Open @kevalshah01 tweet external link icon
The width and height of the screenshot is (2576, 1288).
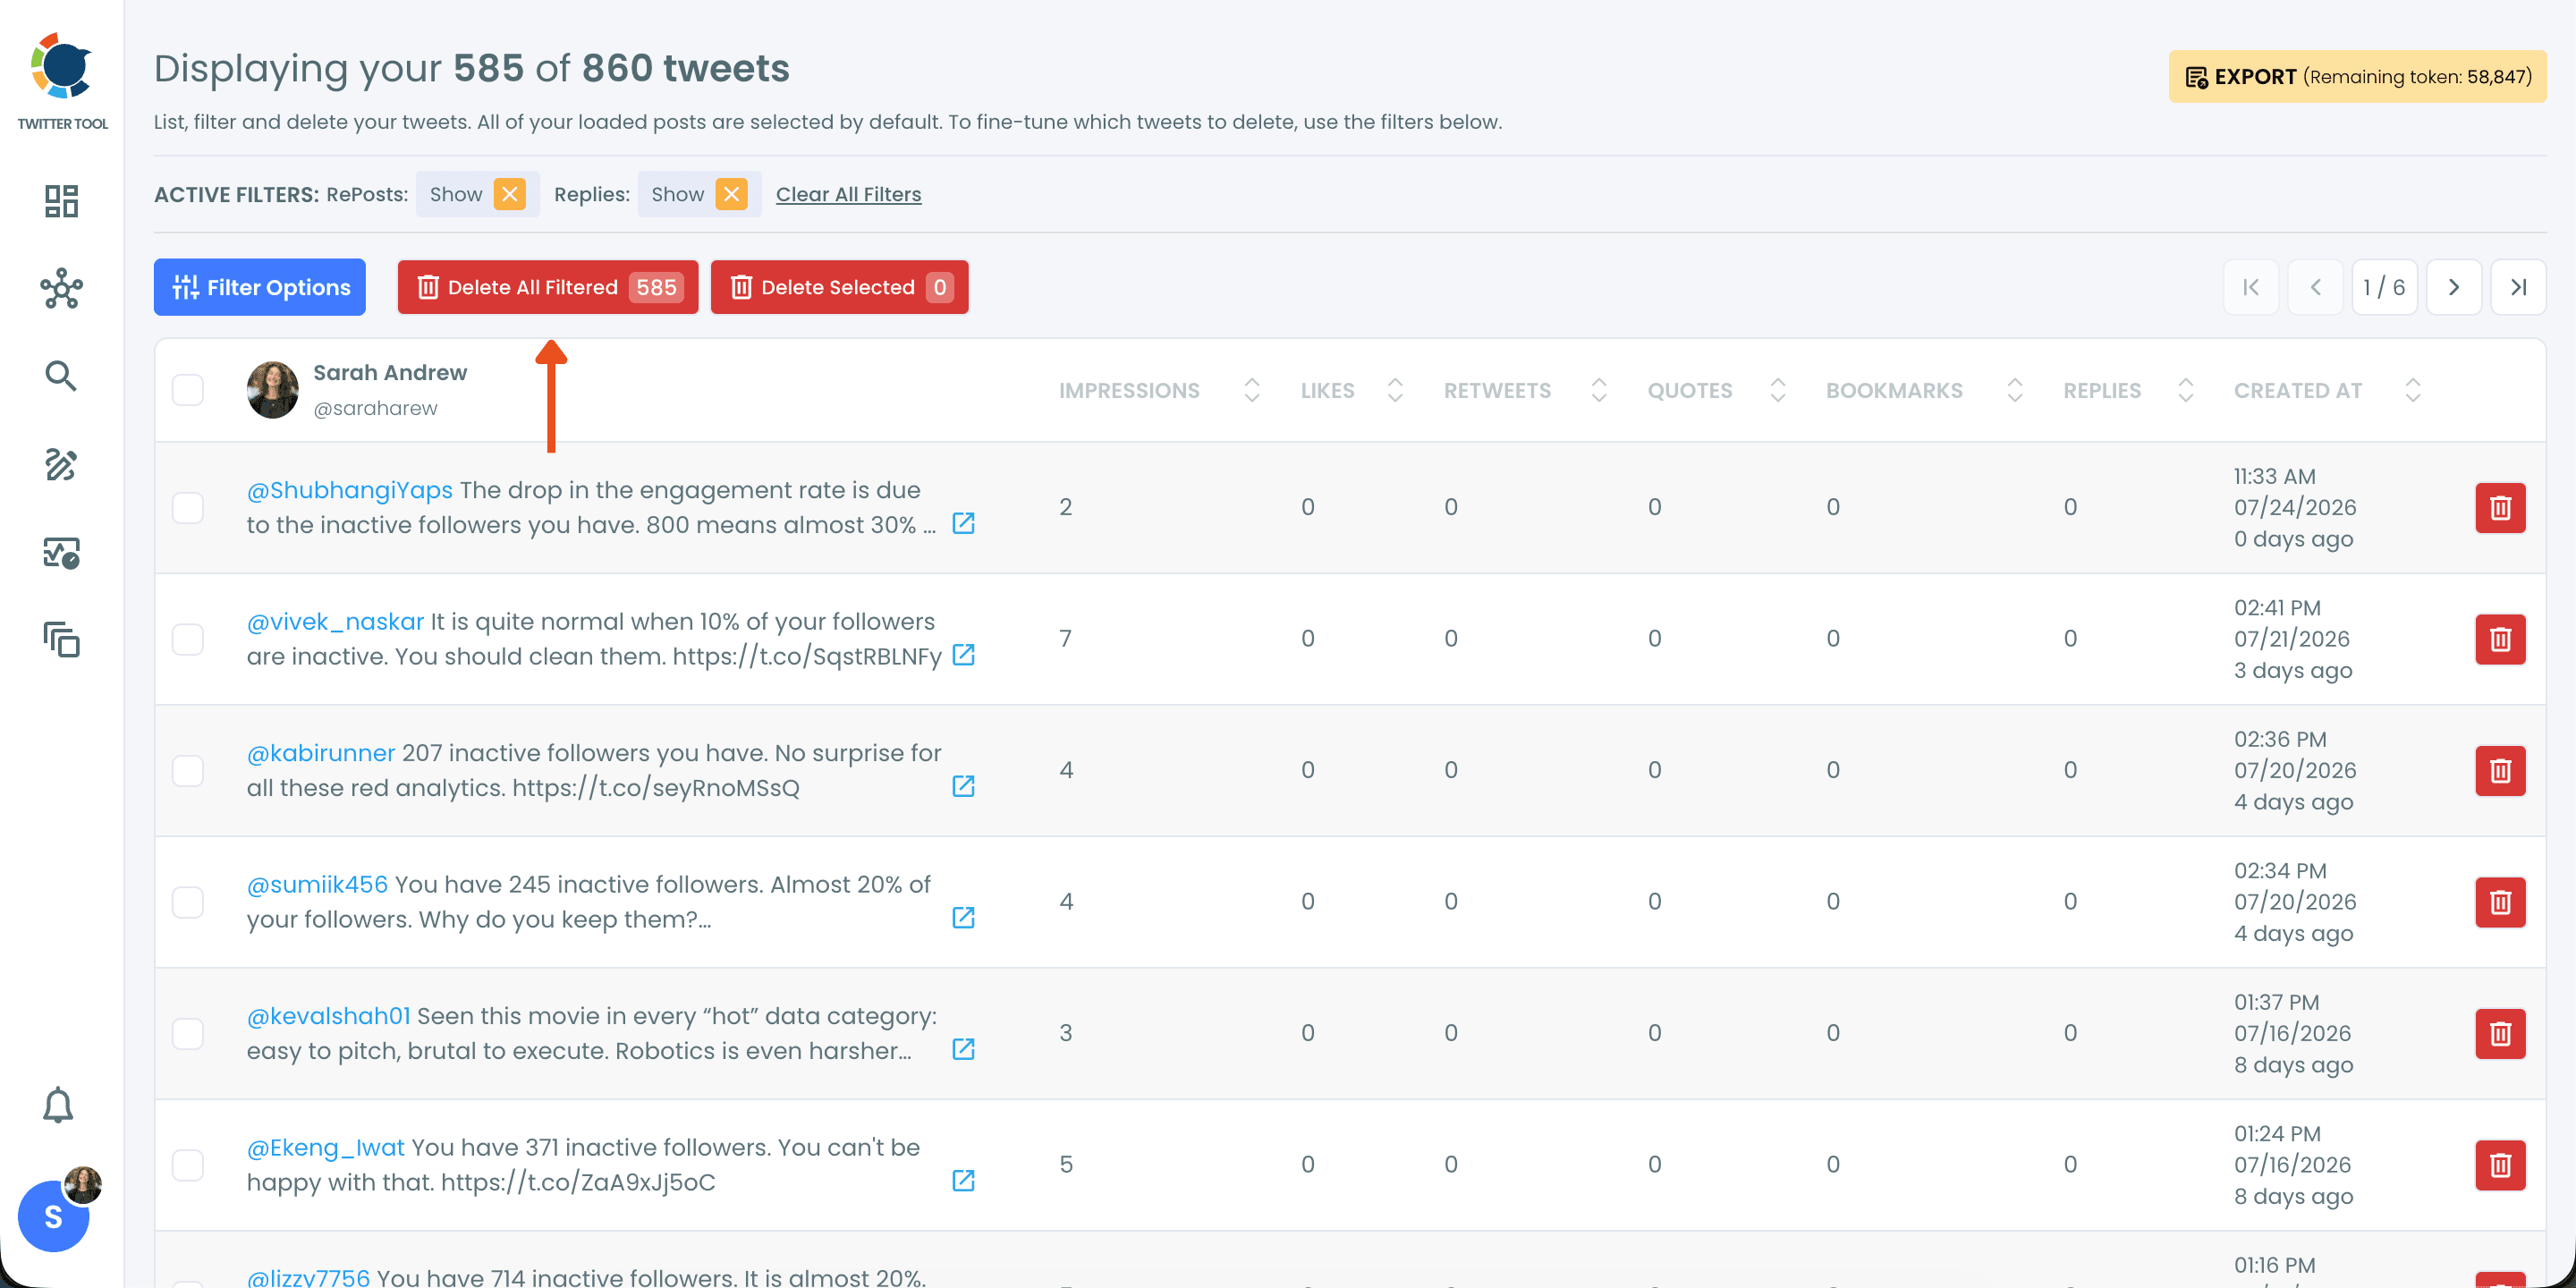point(963,1049)
